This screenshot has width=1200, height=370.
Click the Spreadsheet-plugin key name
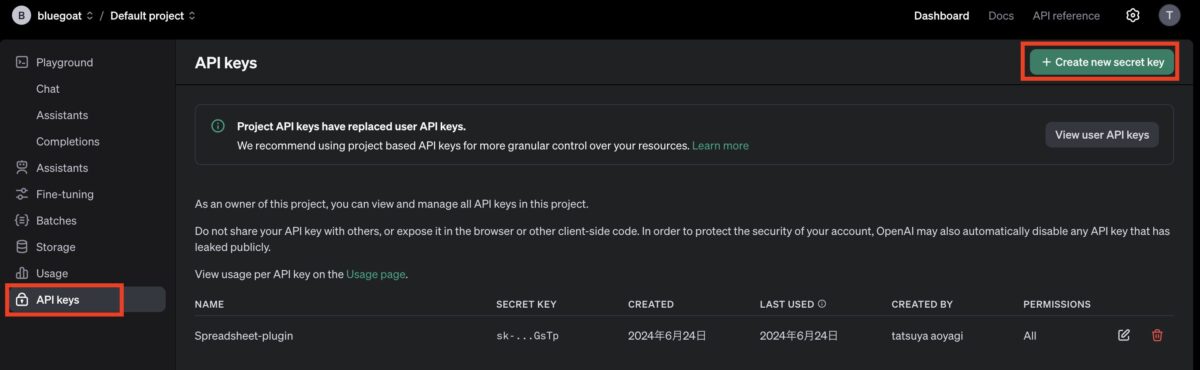click(x=243, y=336)
